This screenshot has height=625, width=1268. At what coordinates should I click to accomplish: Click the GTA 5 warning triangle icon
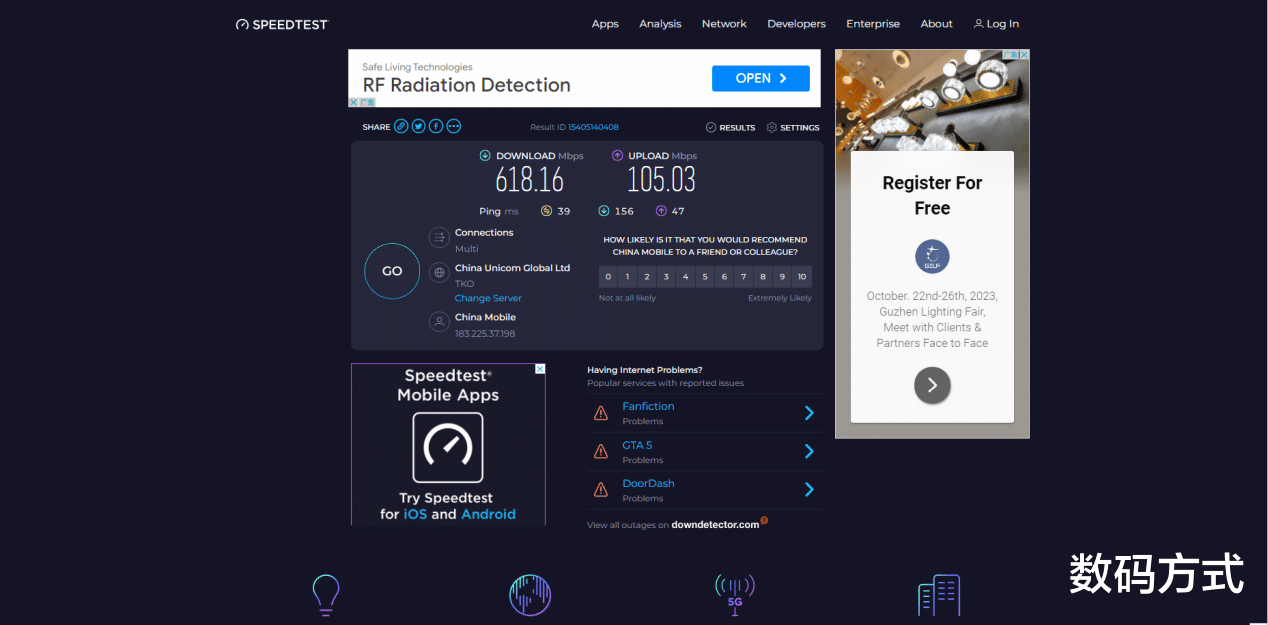click(601, 451)
